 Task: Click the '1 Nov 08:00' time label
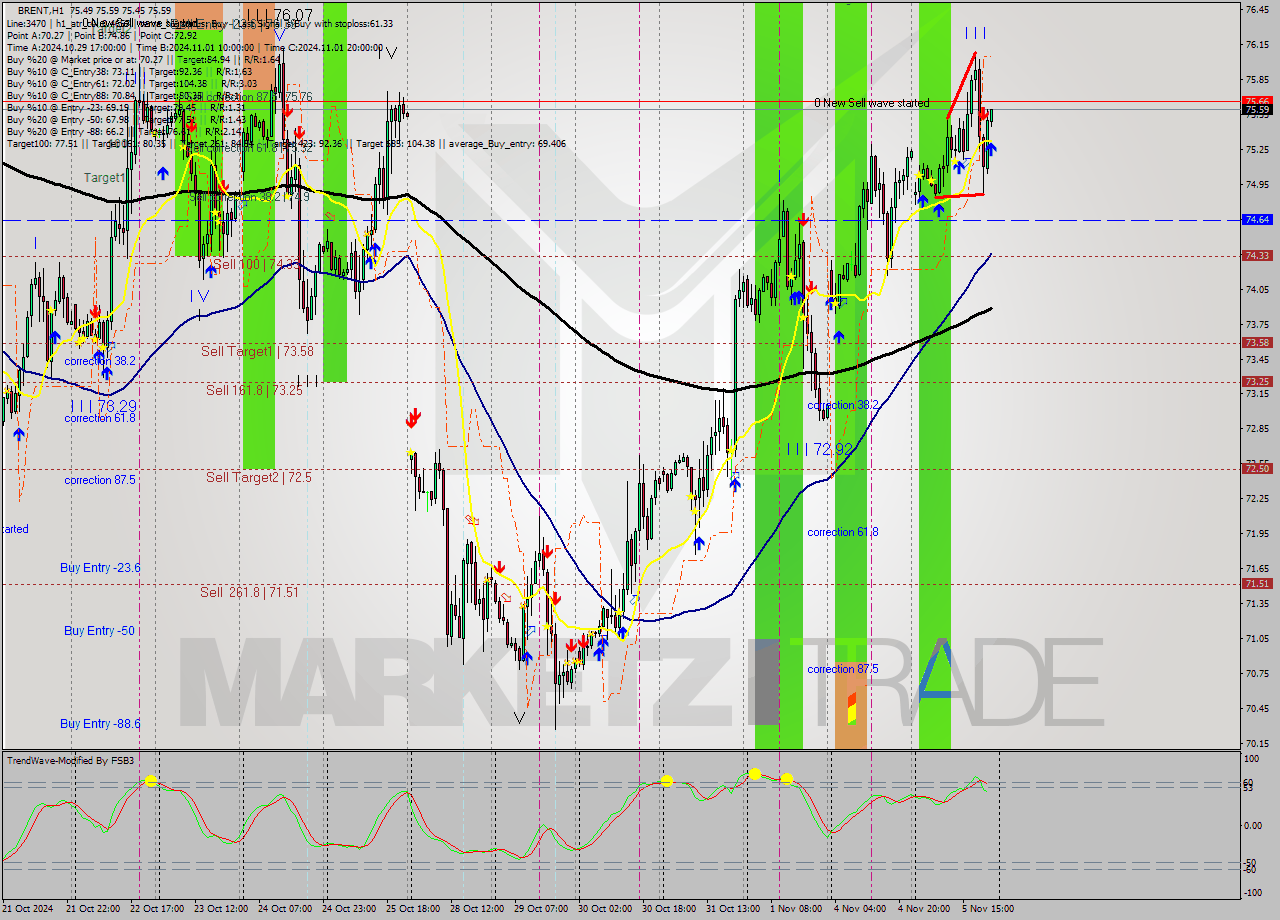[797, 909]
